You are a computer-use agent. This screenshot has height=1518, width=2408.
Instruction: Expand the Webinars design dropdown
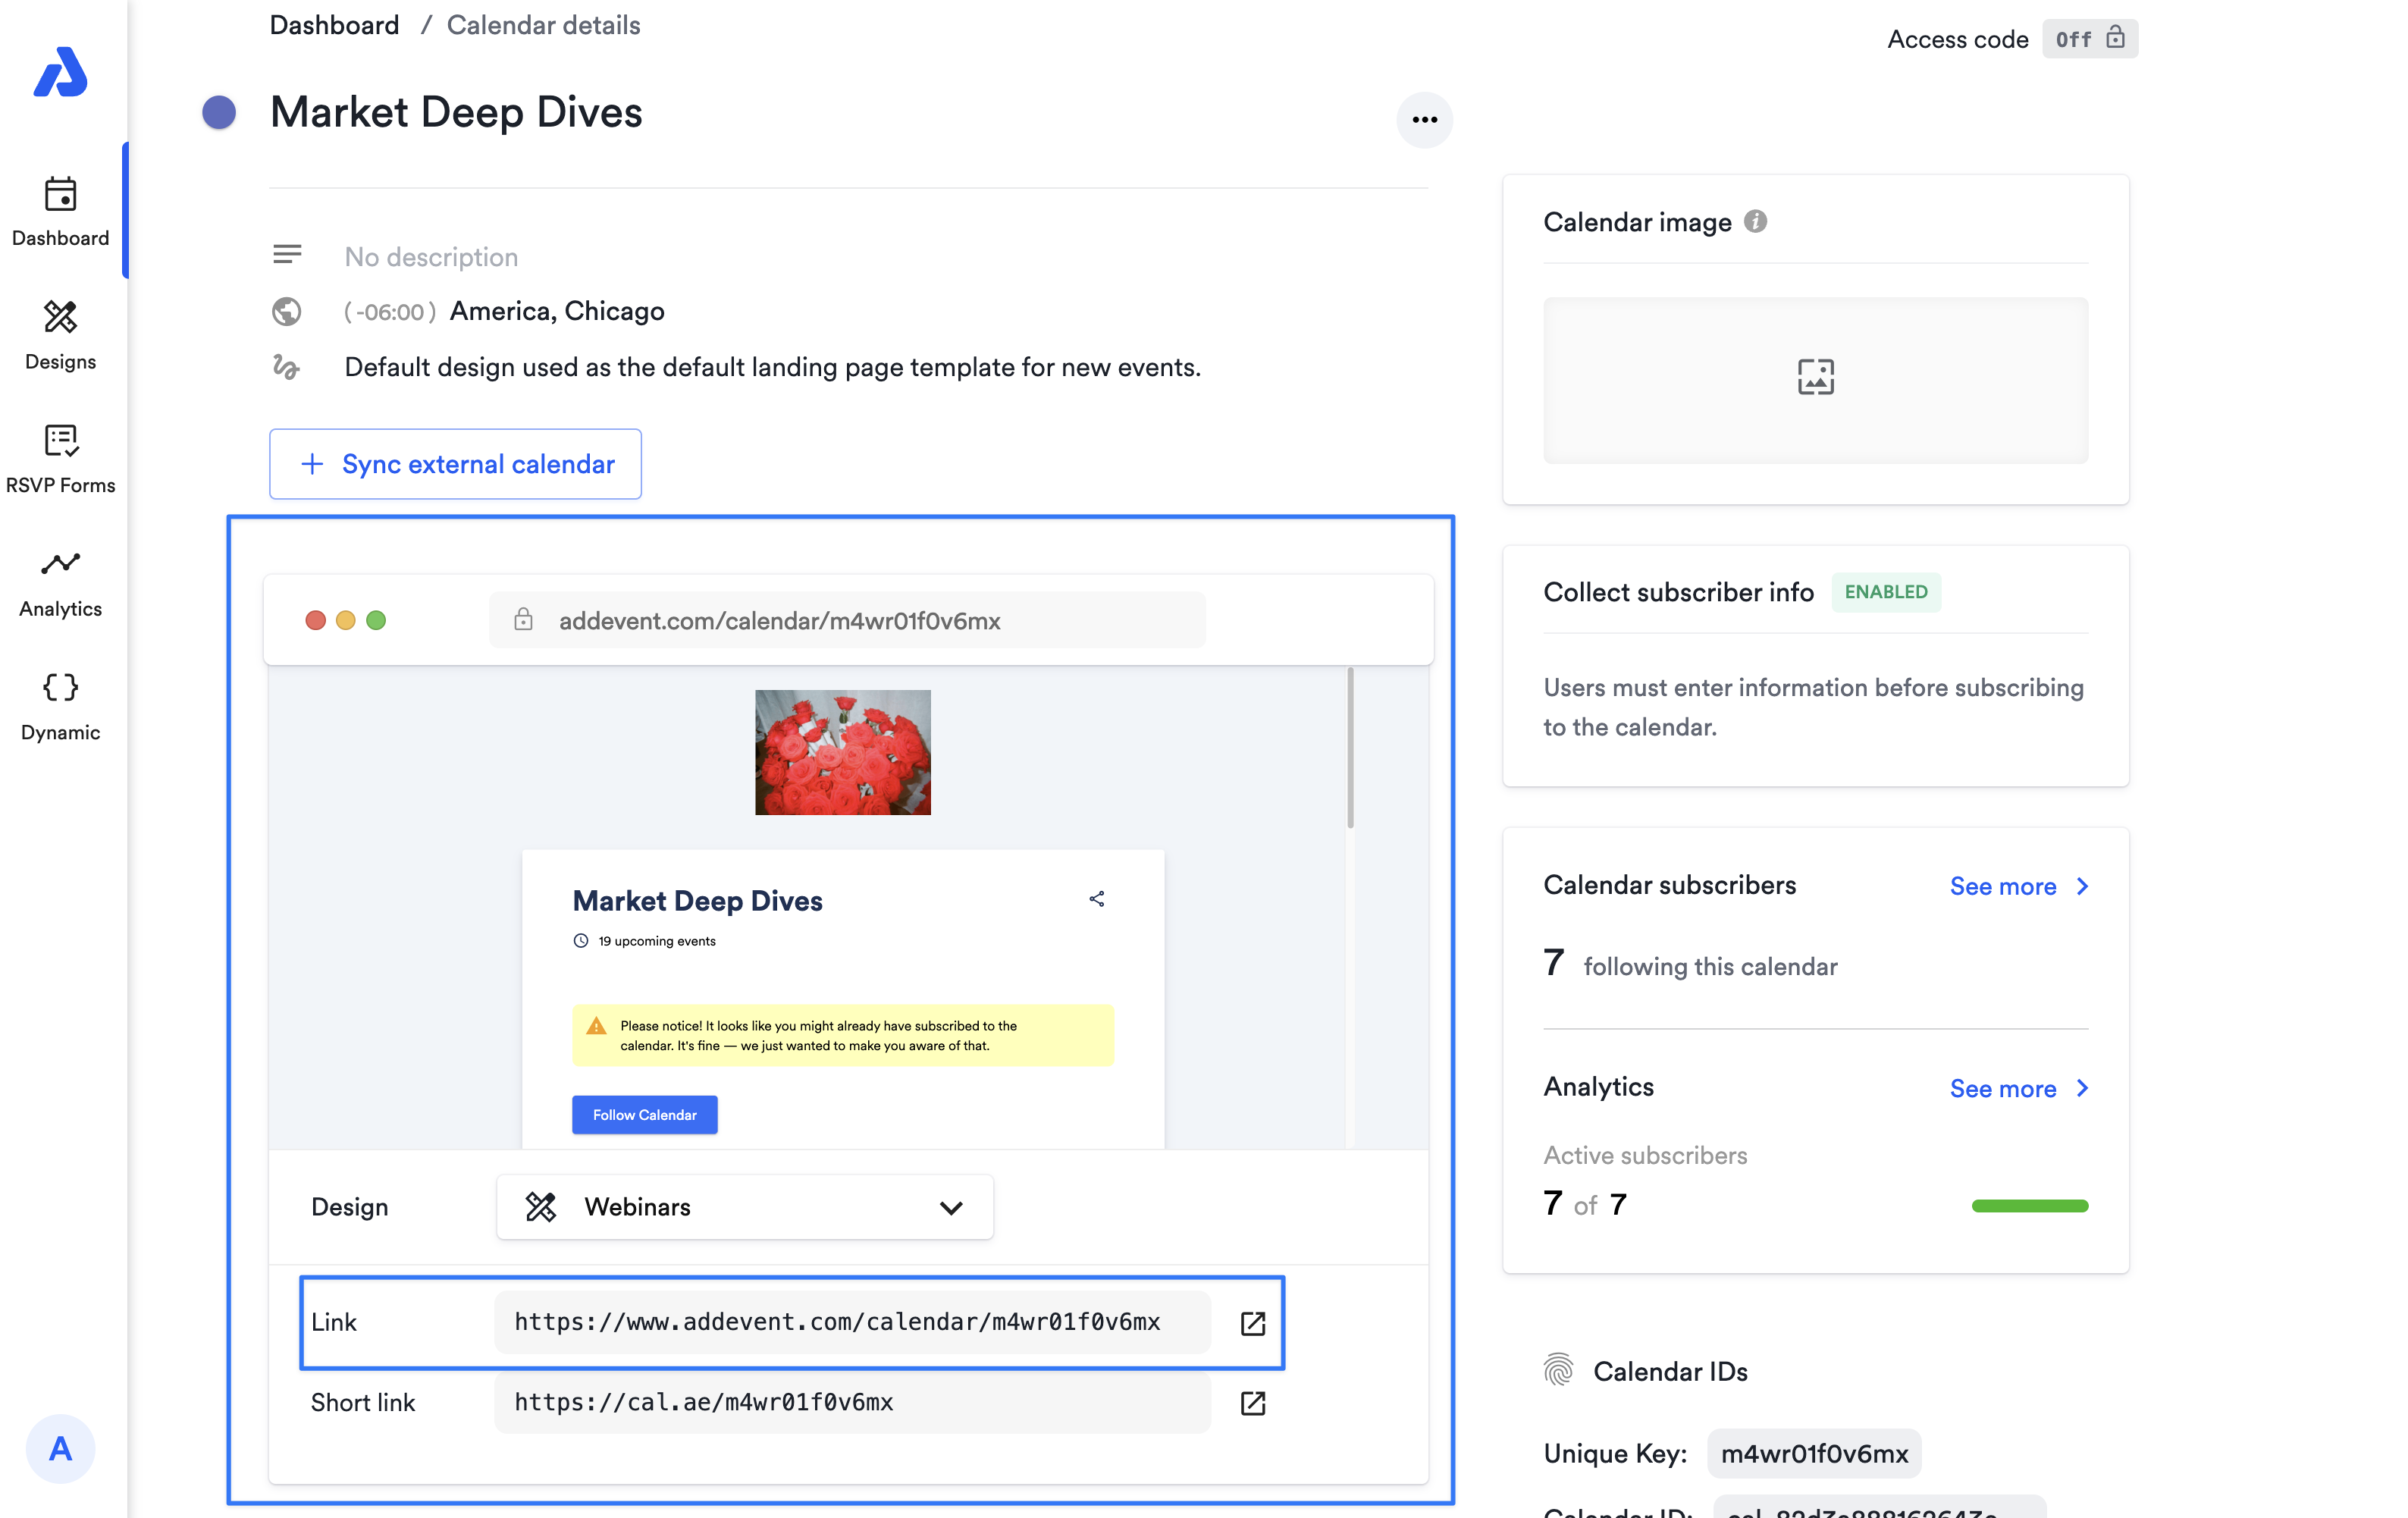(x=744, y=1207)
